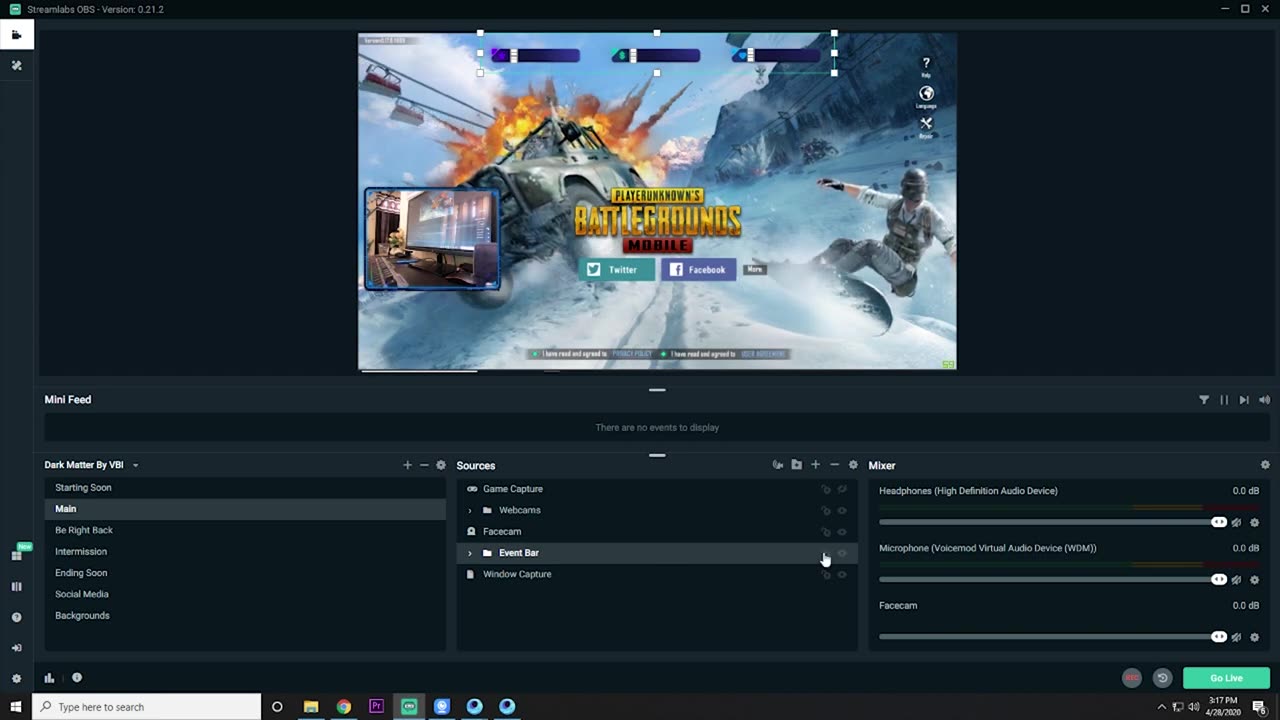This screenshot has width=1280, height=720.
Task: Add a new source with plus icon
Action: (x=815, y=465)
